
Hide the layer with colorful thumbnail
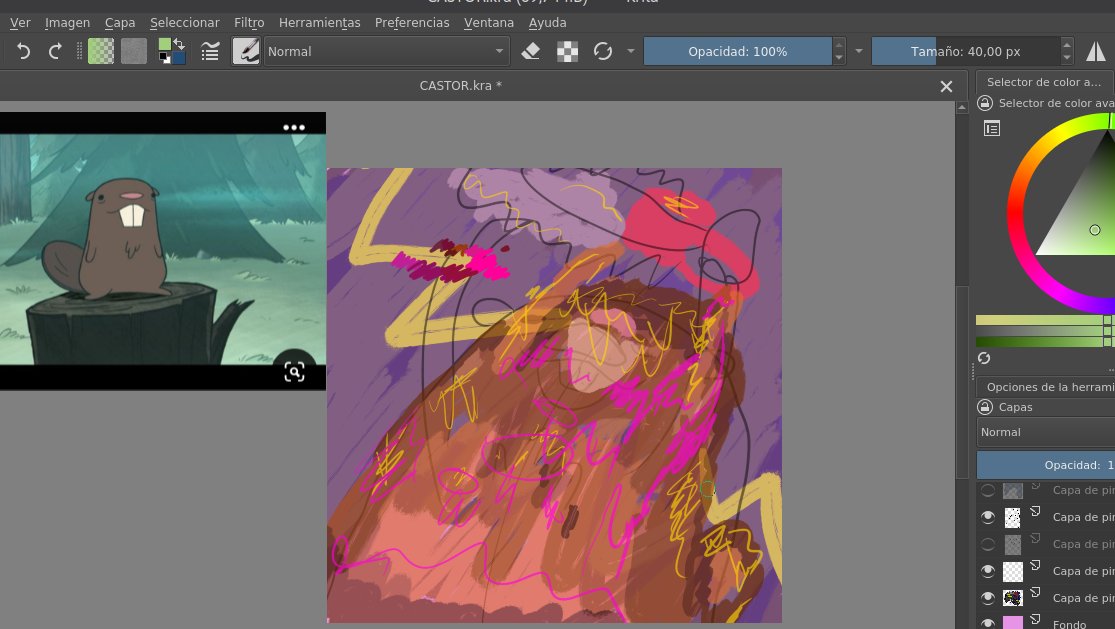pos(988,598)
